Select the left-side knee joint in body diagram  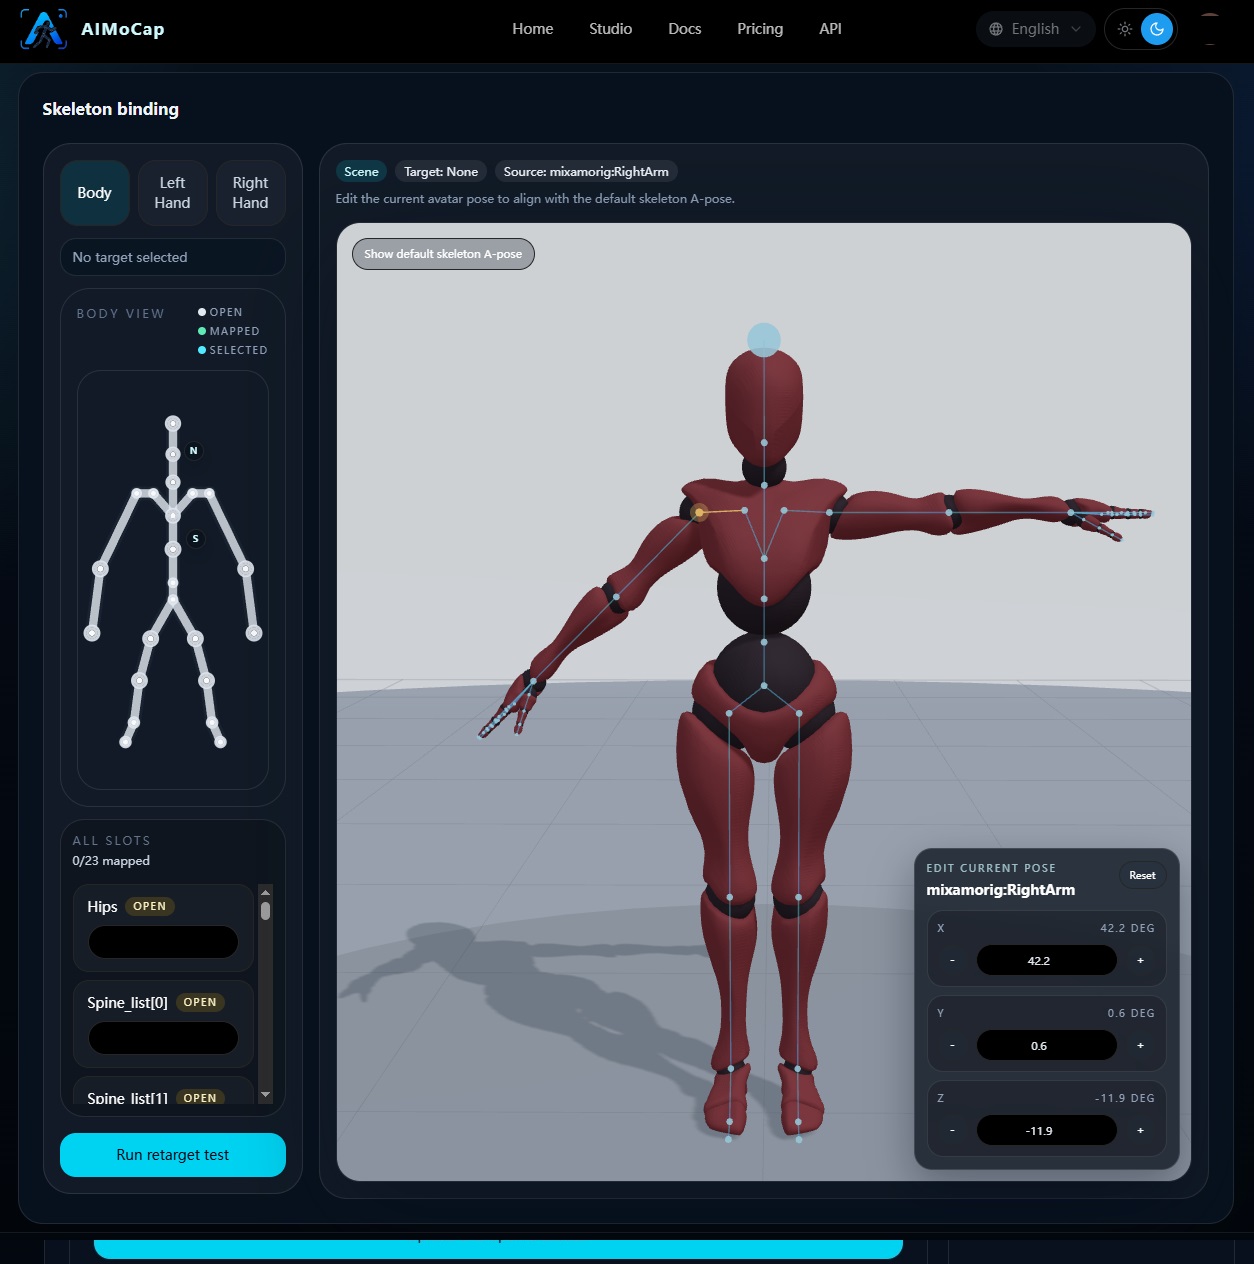[139, 681]
